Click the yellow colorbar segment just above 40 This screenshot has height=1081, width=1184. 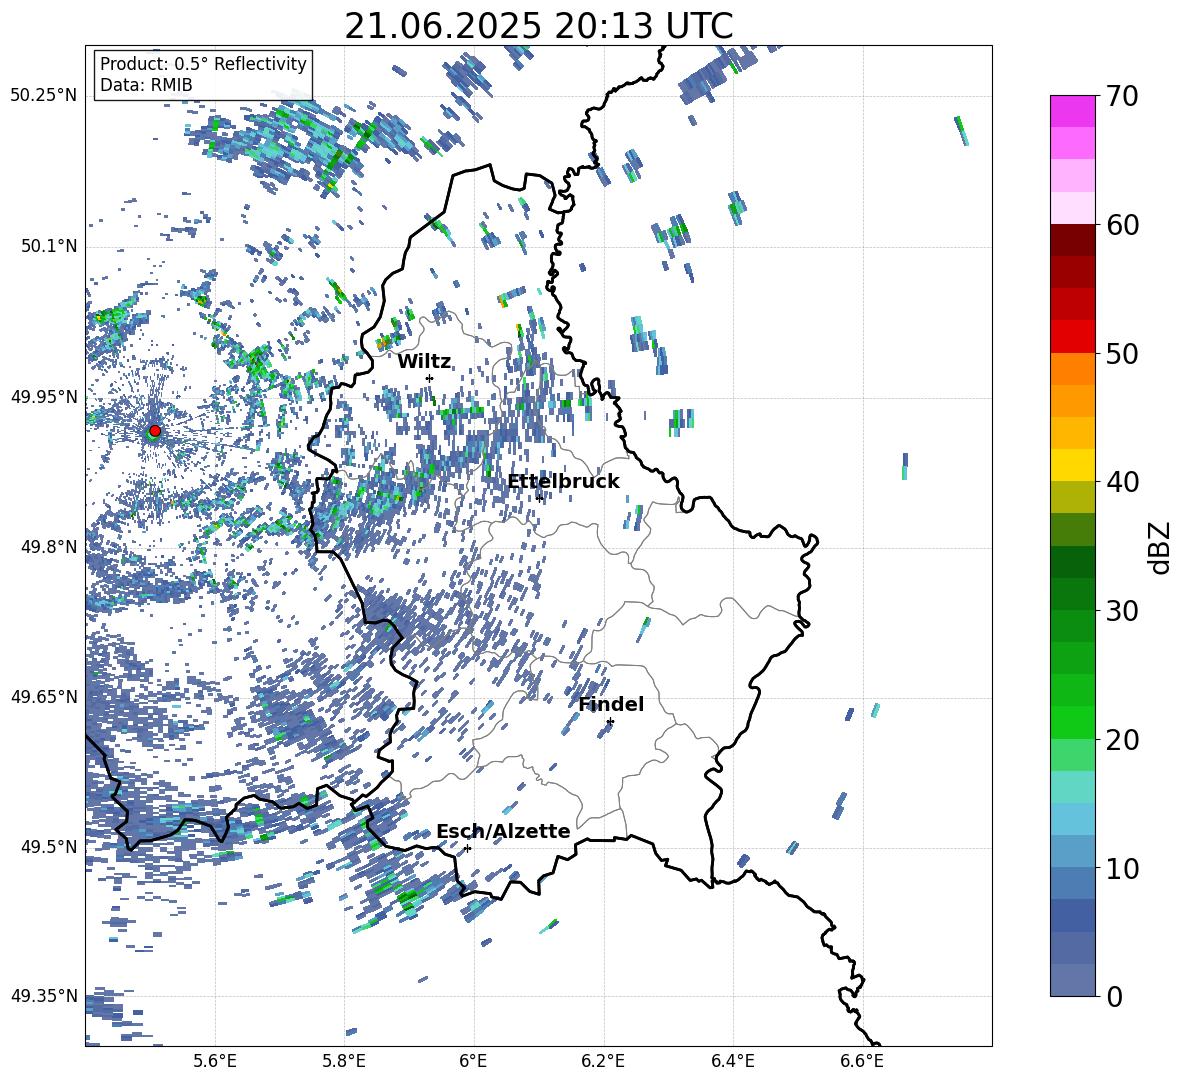point(1072,465)
